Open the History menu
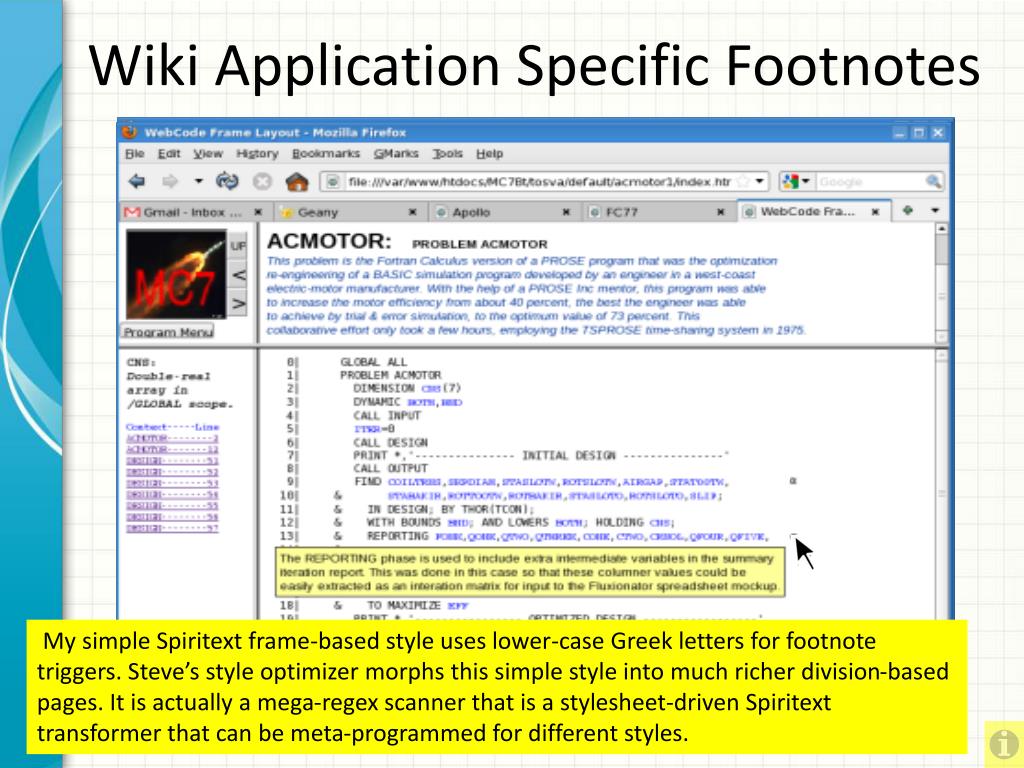The height and width of the screenshot is (768, 1024). (257, 153)
